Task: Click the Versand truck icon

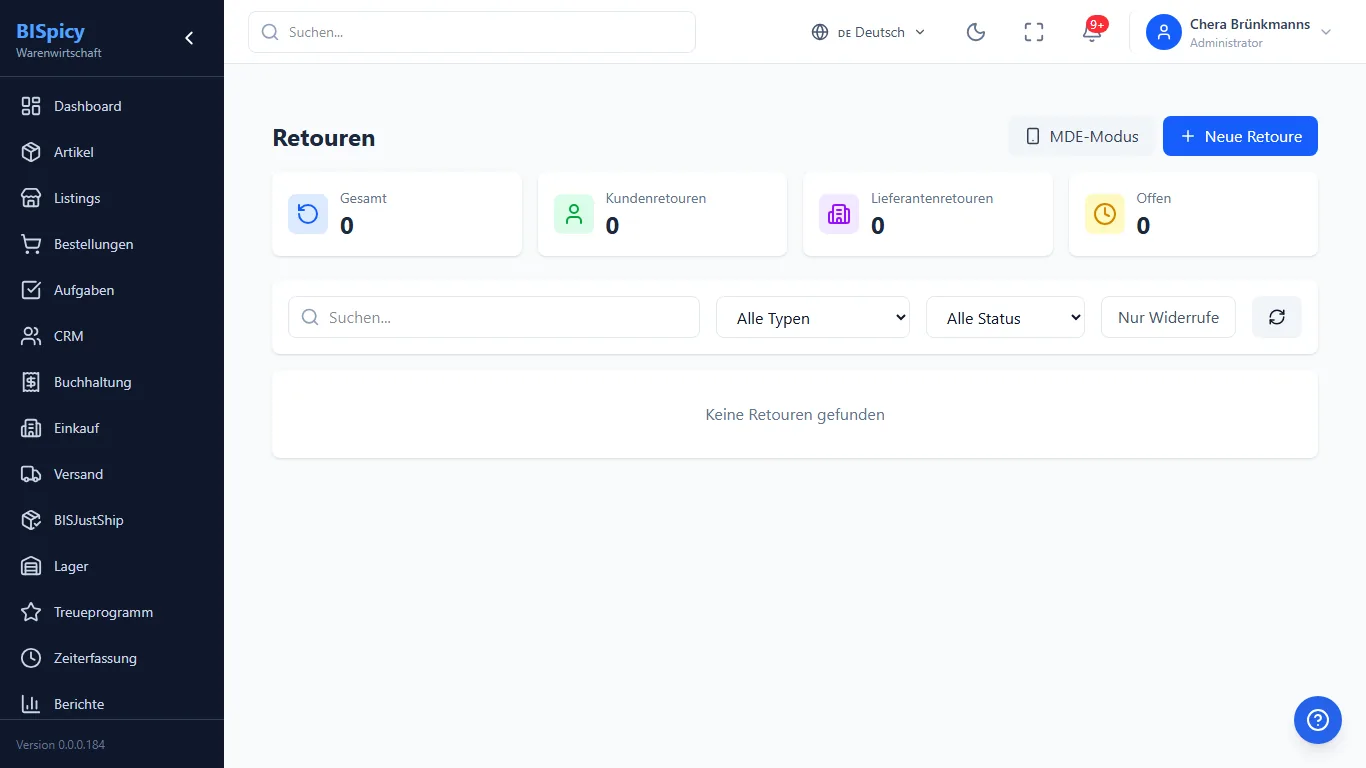Action: [x=31, y=474]
